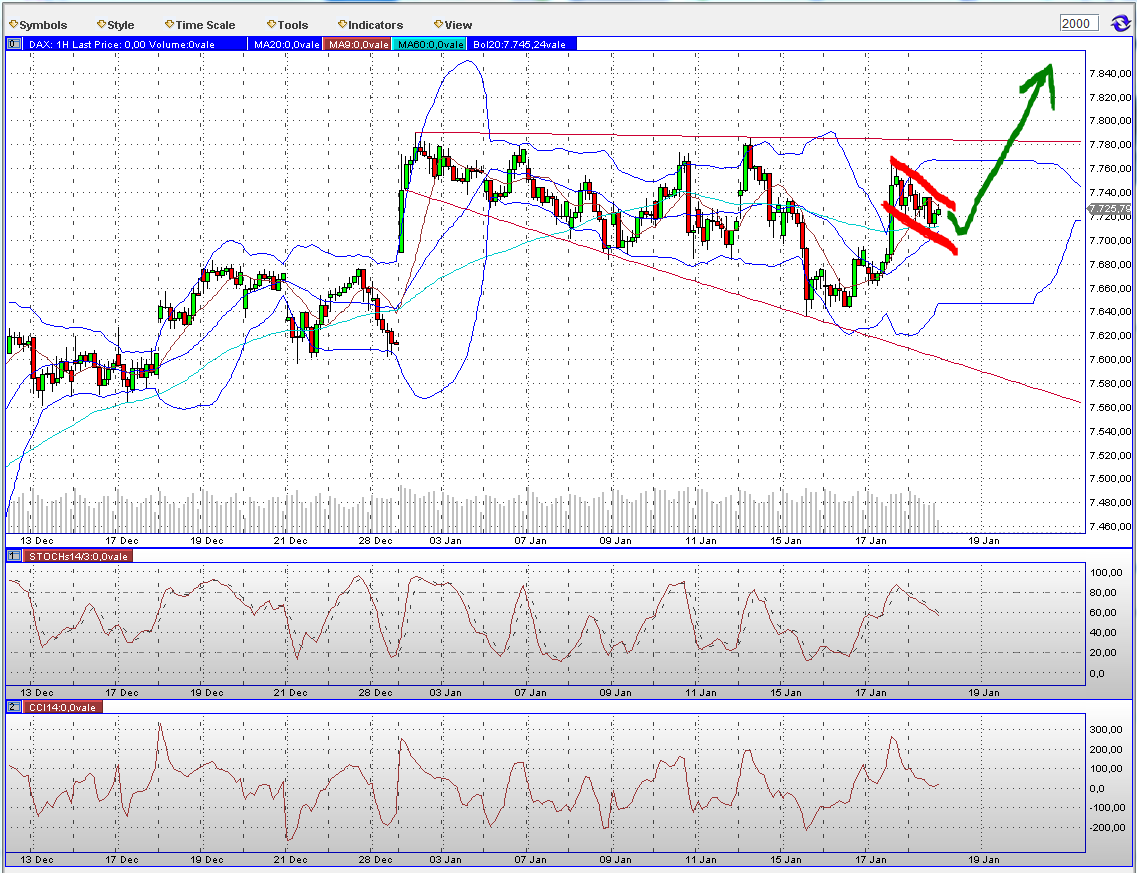
Task: Click the CCI14 indicator label
Action: click(62, 707)
